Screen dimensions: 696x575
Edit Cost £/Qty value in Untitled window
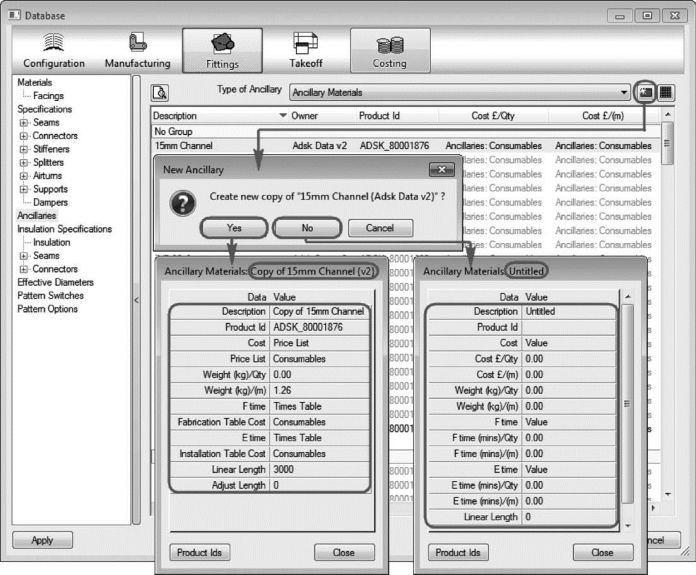(x=569, y=359)
